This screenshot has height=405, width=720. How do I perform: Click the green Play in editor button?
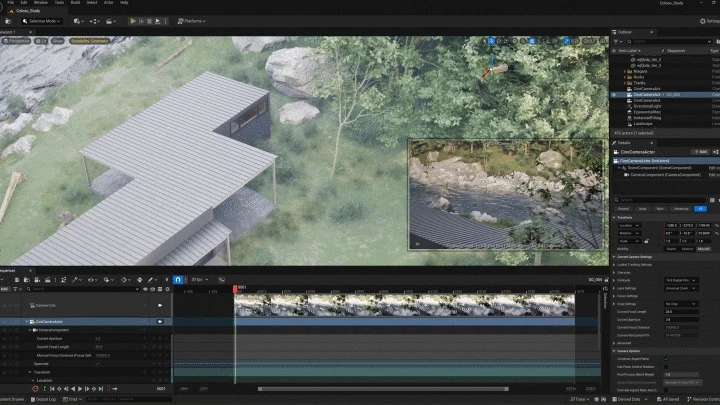click(133, 21)
